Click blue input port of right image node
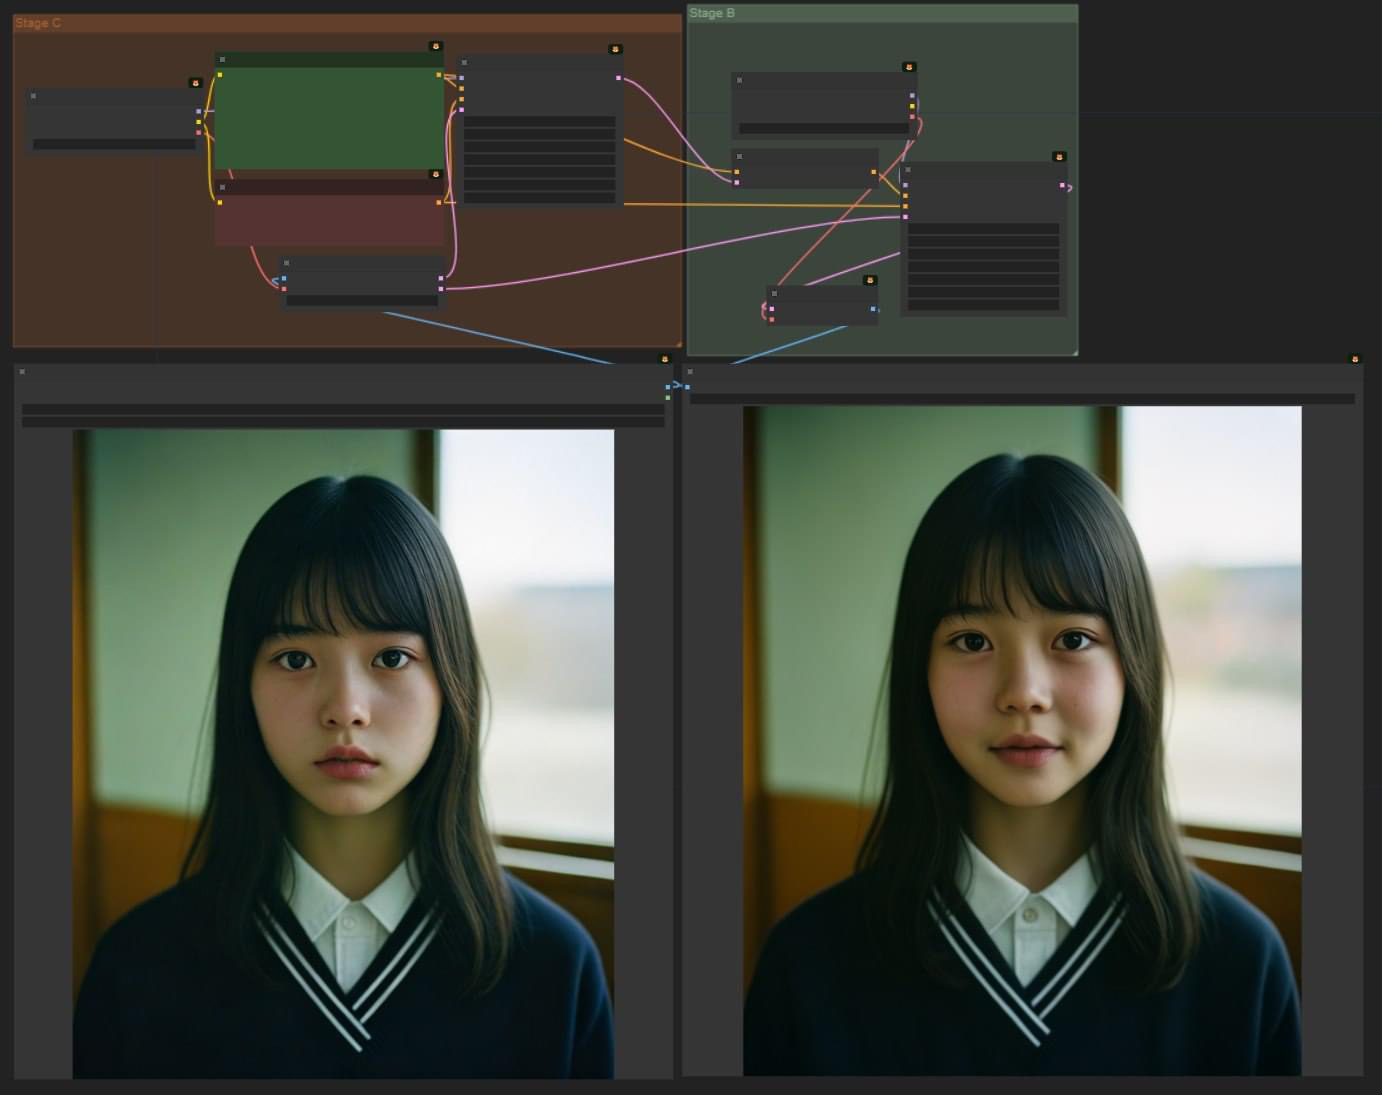 [x=687, y=387]
